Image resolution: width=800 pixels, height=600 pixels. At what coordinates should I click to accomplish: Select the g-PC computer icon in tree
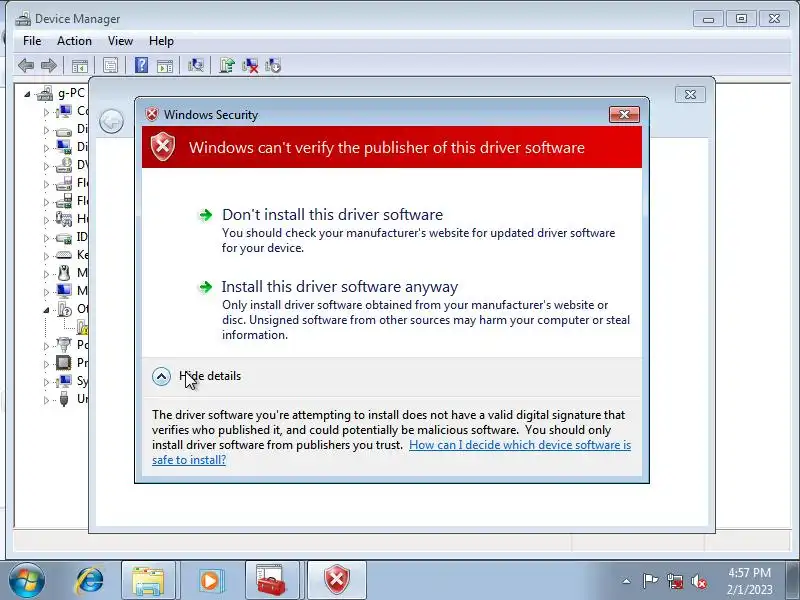click(45, 93)
